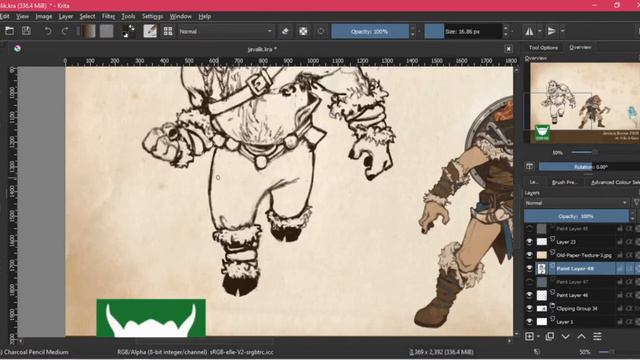This screenshot has width=640, height=360.
Task: Move selected layer down
Action: coord(565,336)
